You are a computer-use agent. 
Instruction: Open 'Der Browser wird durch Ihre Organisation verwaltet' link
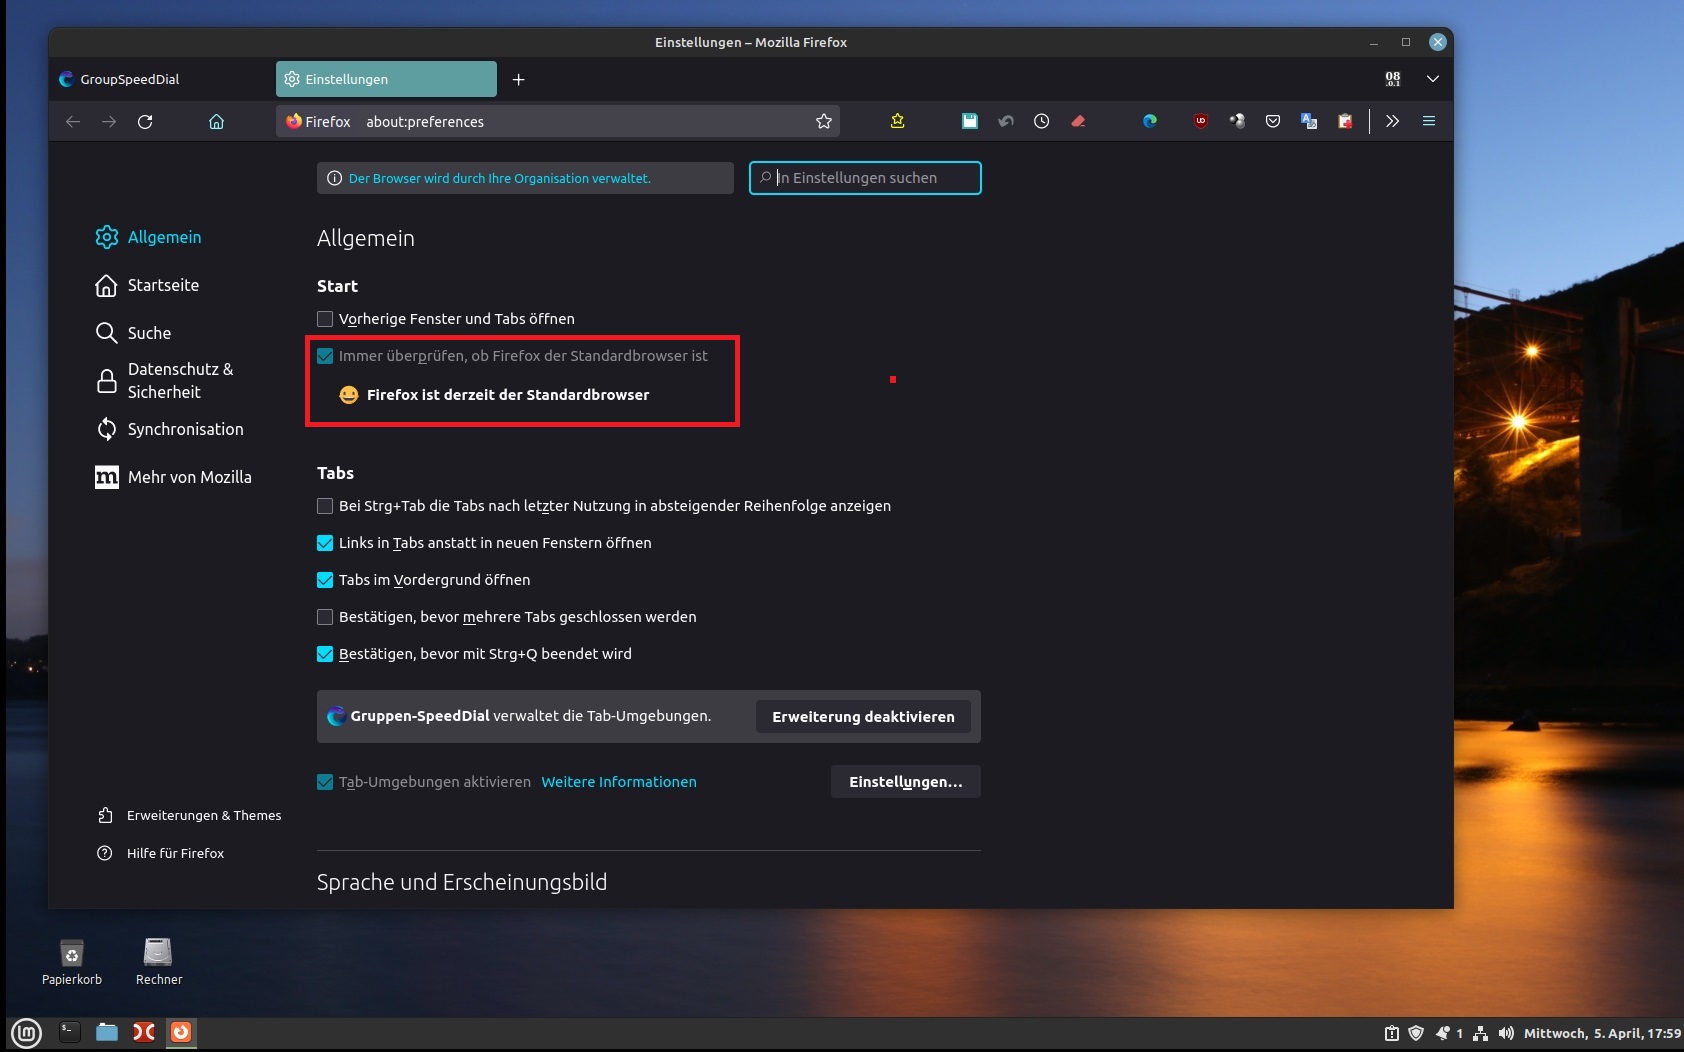pyautogui.click(x=500, y=178)
